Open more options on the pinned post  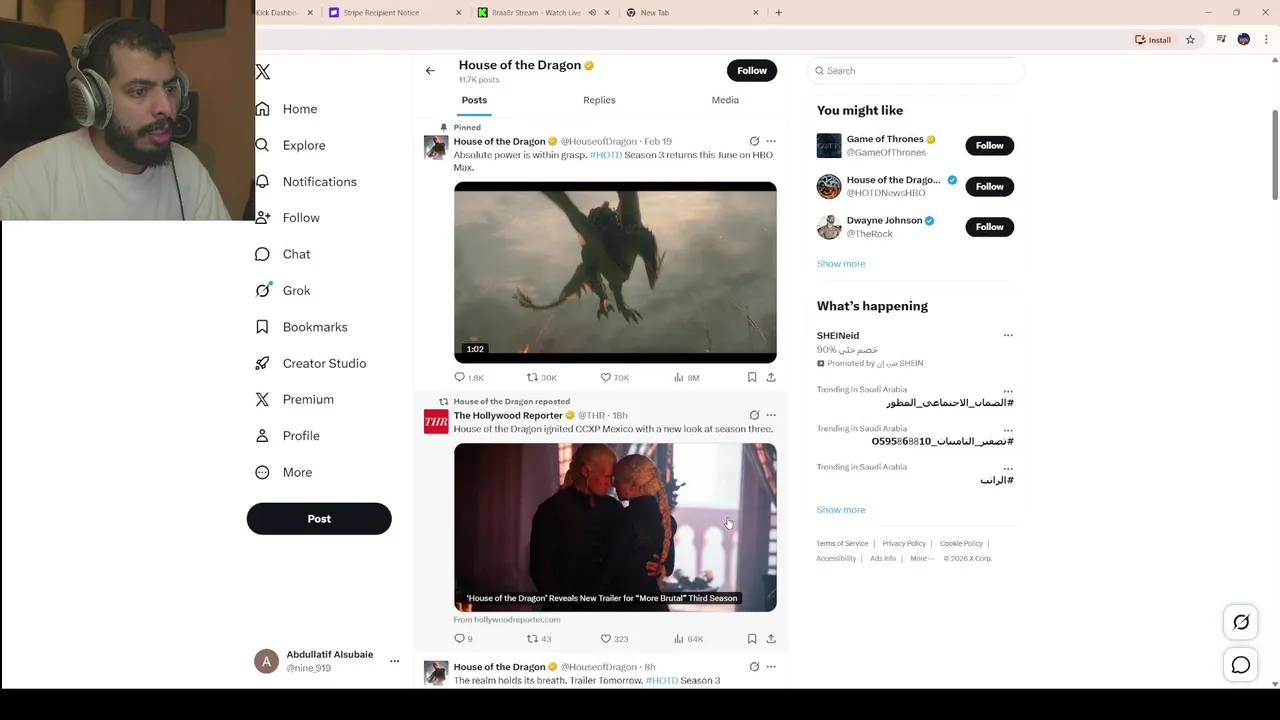(771, 141)
